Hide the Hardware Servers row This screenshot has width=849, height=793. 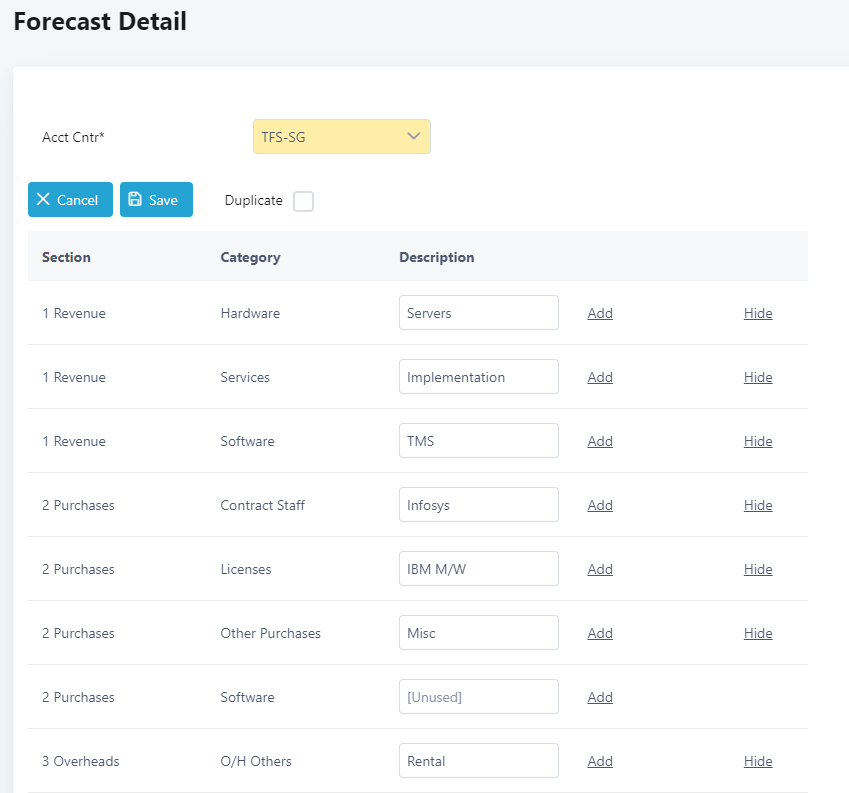coord(758,313)
